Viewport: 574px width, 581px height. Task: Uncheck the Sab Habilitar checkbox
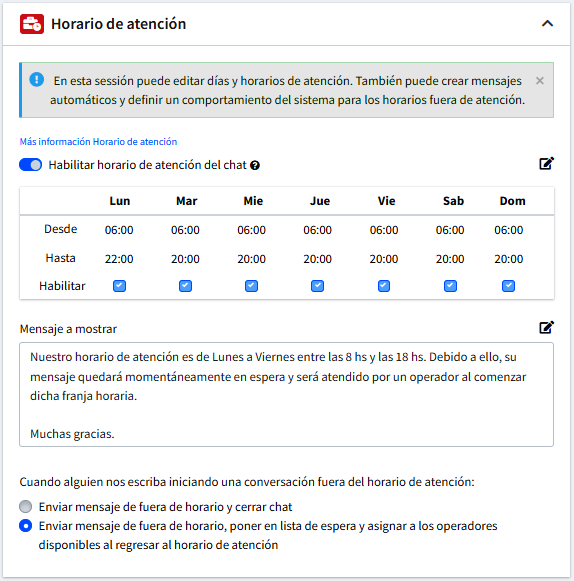click(450, 286)
